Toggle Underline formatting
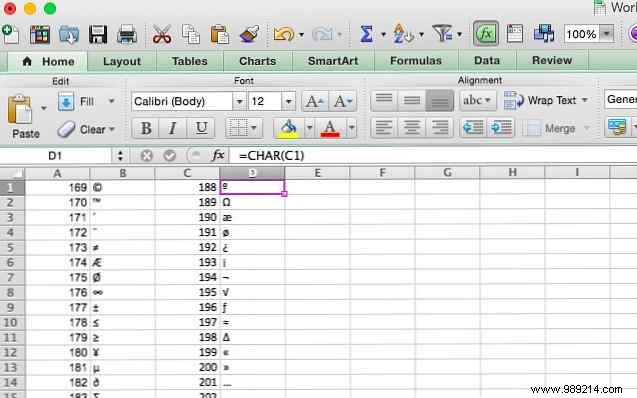This screenshot has width=637, height=398. 201,128
